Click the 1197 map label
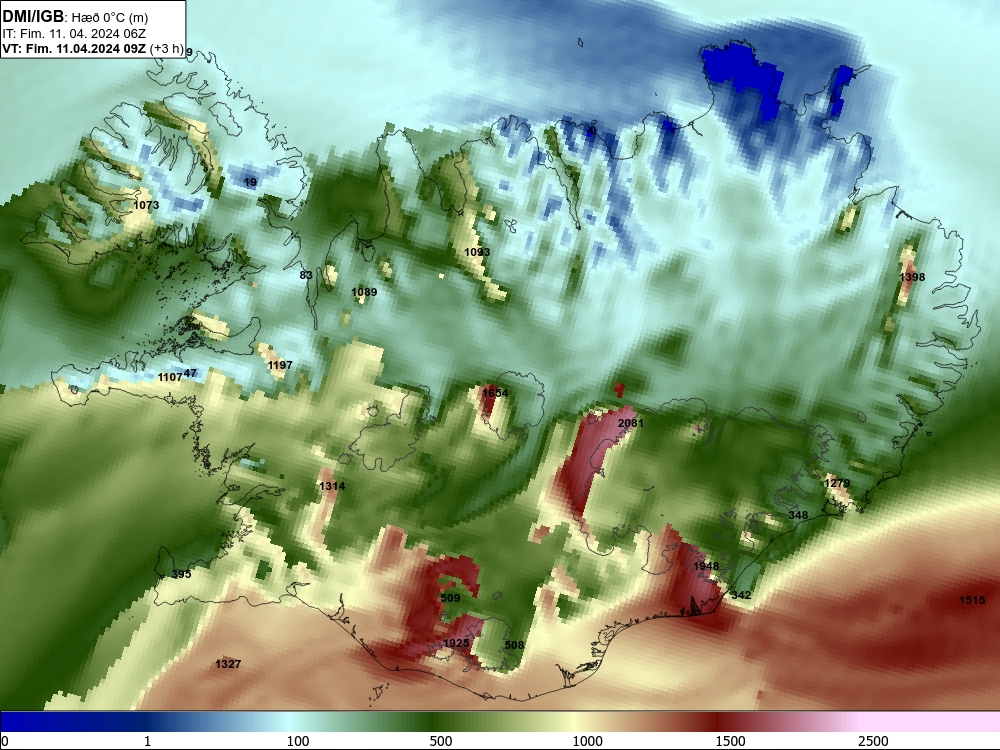Screen dimensions: 1000x750 point(280,365)
